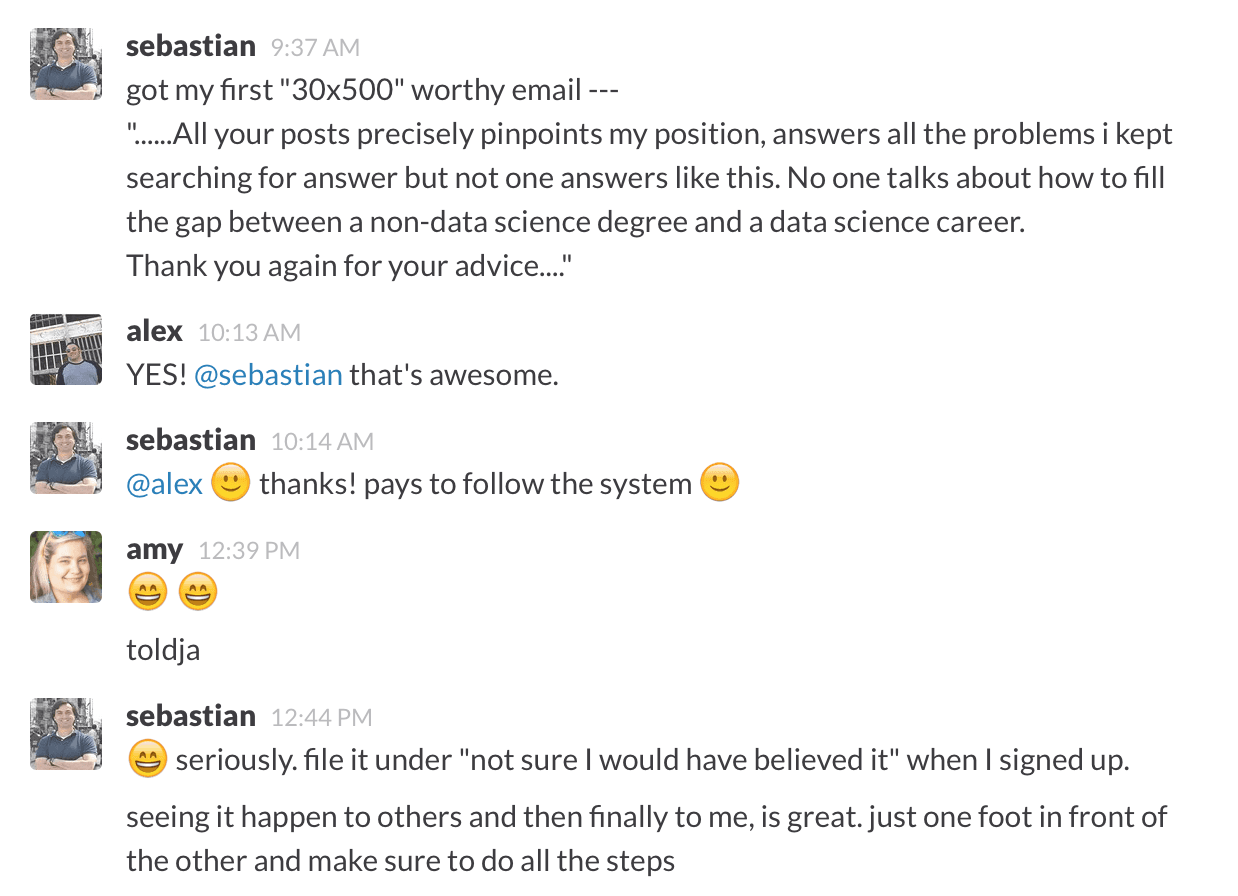
Task: Click the 10:13 AM timestamp
Action: click(x=249, y=333)
